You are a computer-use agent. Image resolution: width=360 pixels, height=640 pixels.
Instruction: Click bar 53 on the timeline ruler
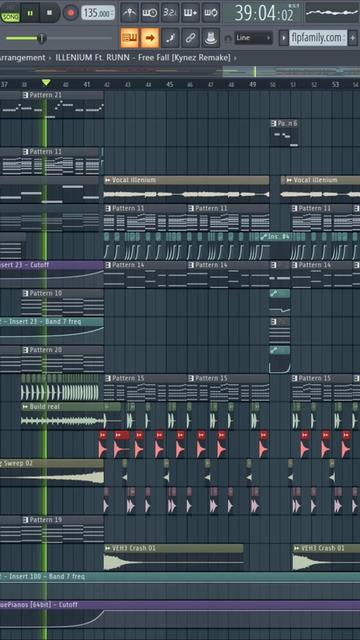[336, 84]
